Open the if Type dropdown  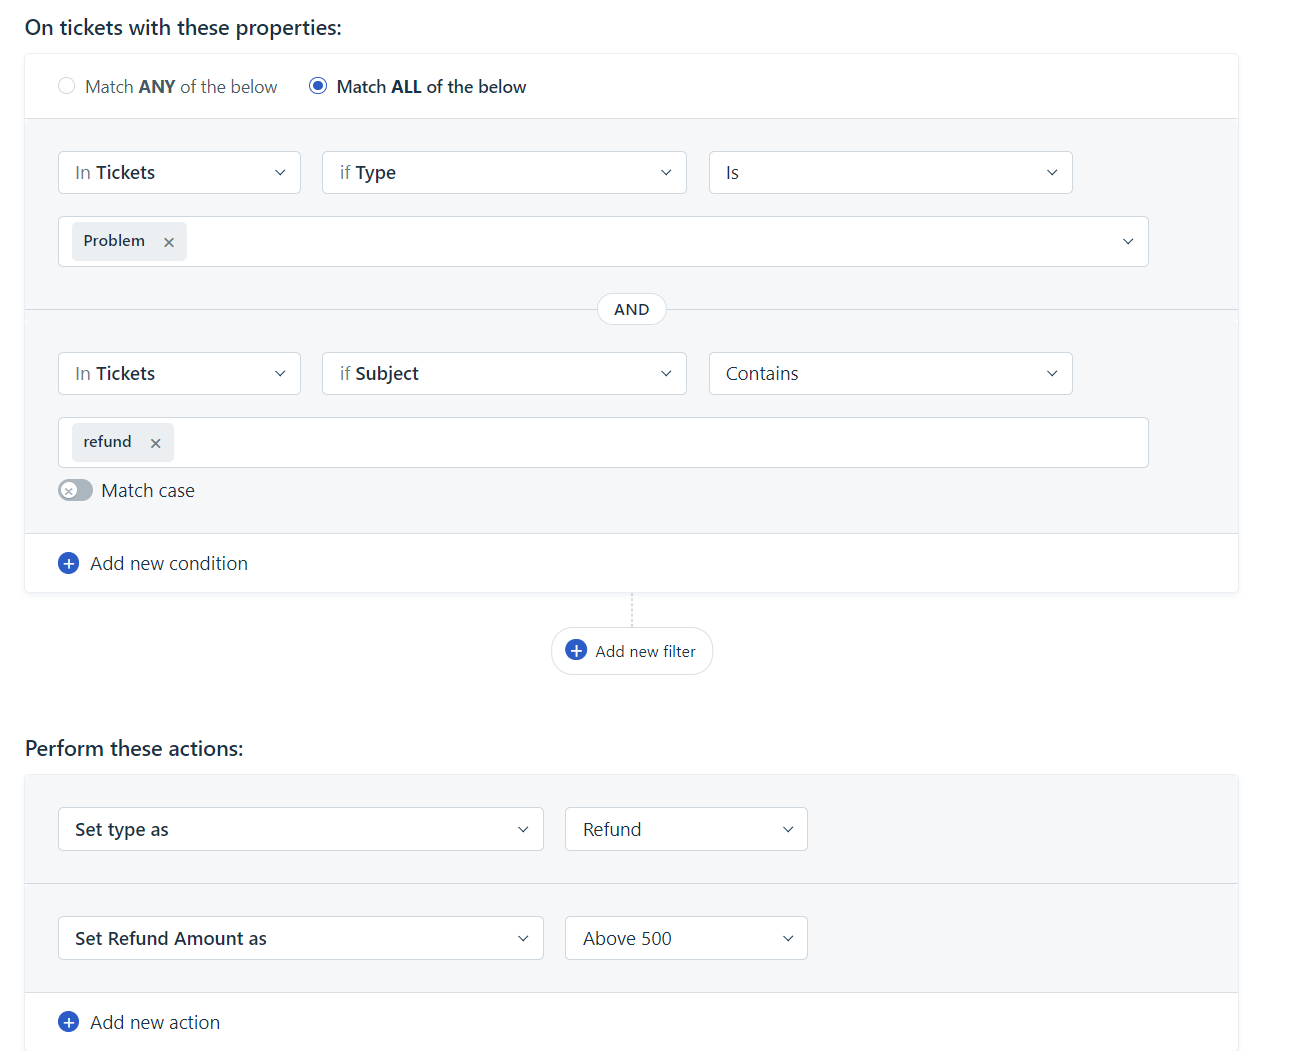[504, 173]
